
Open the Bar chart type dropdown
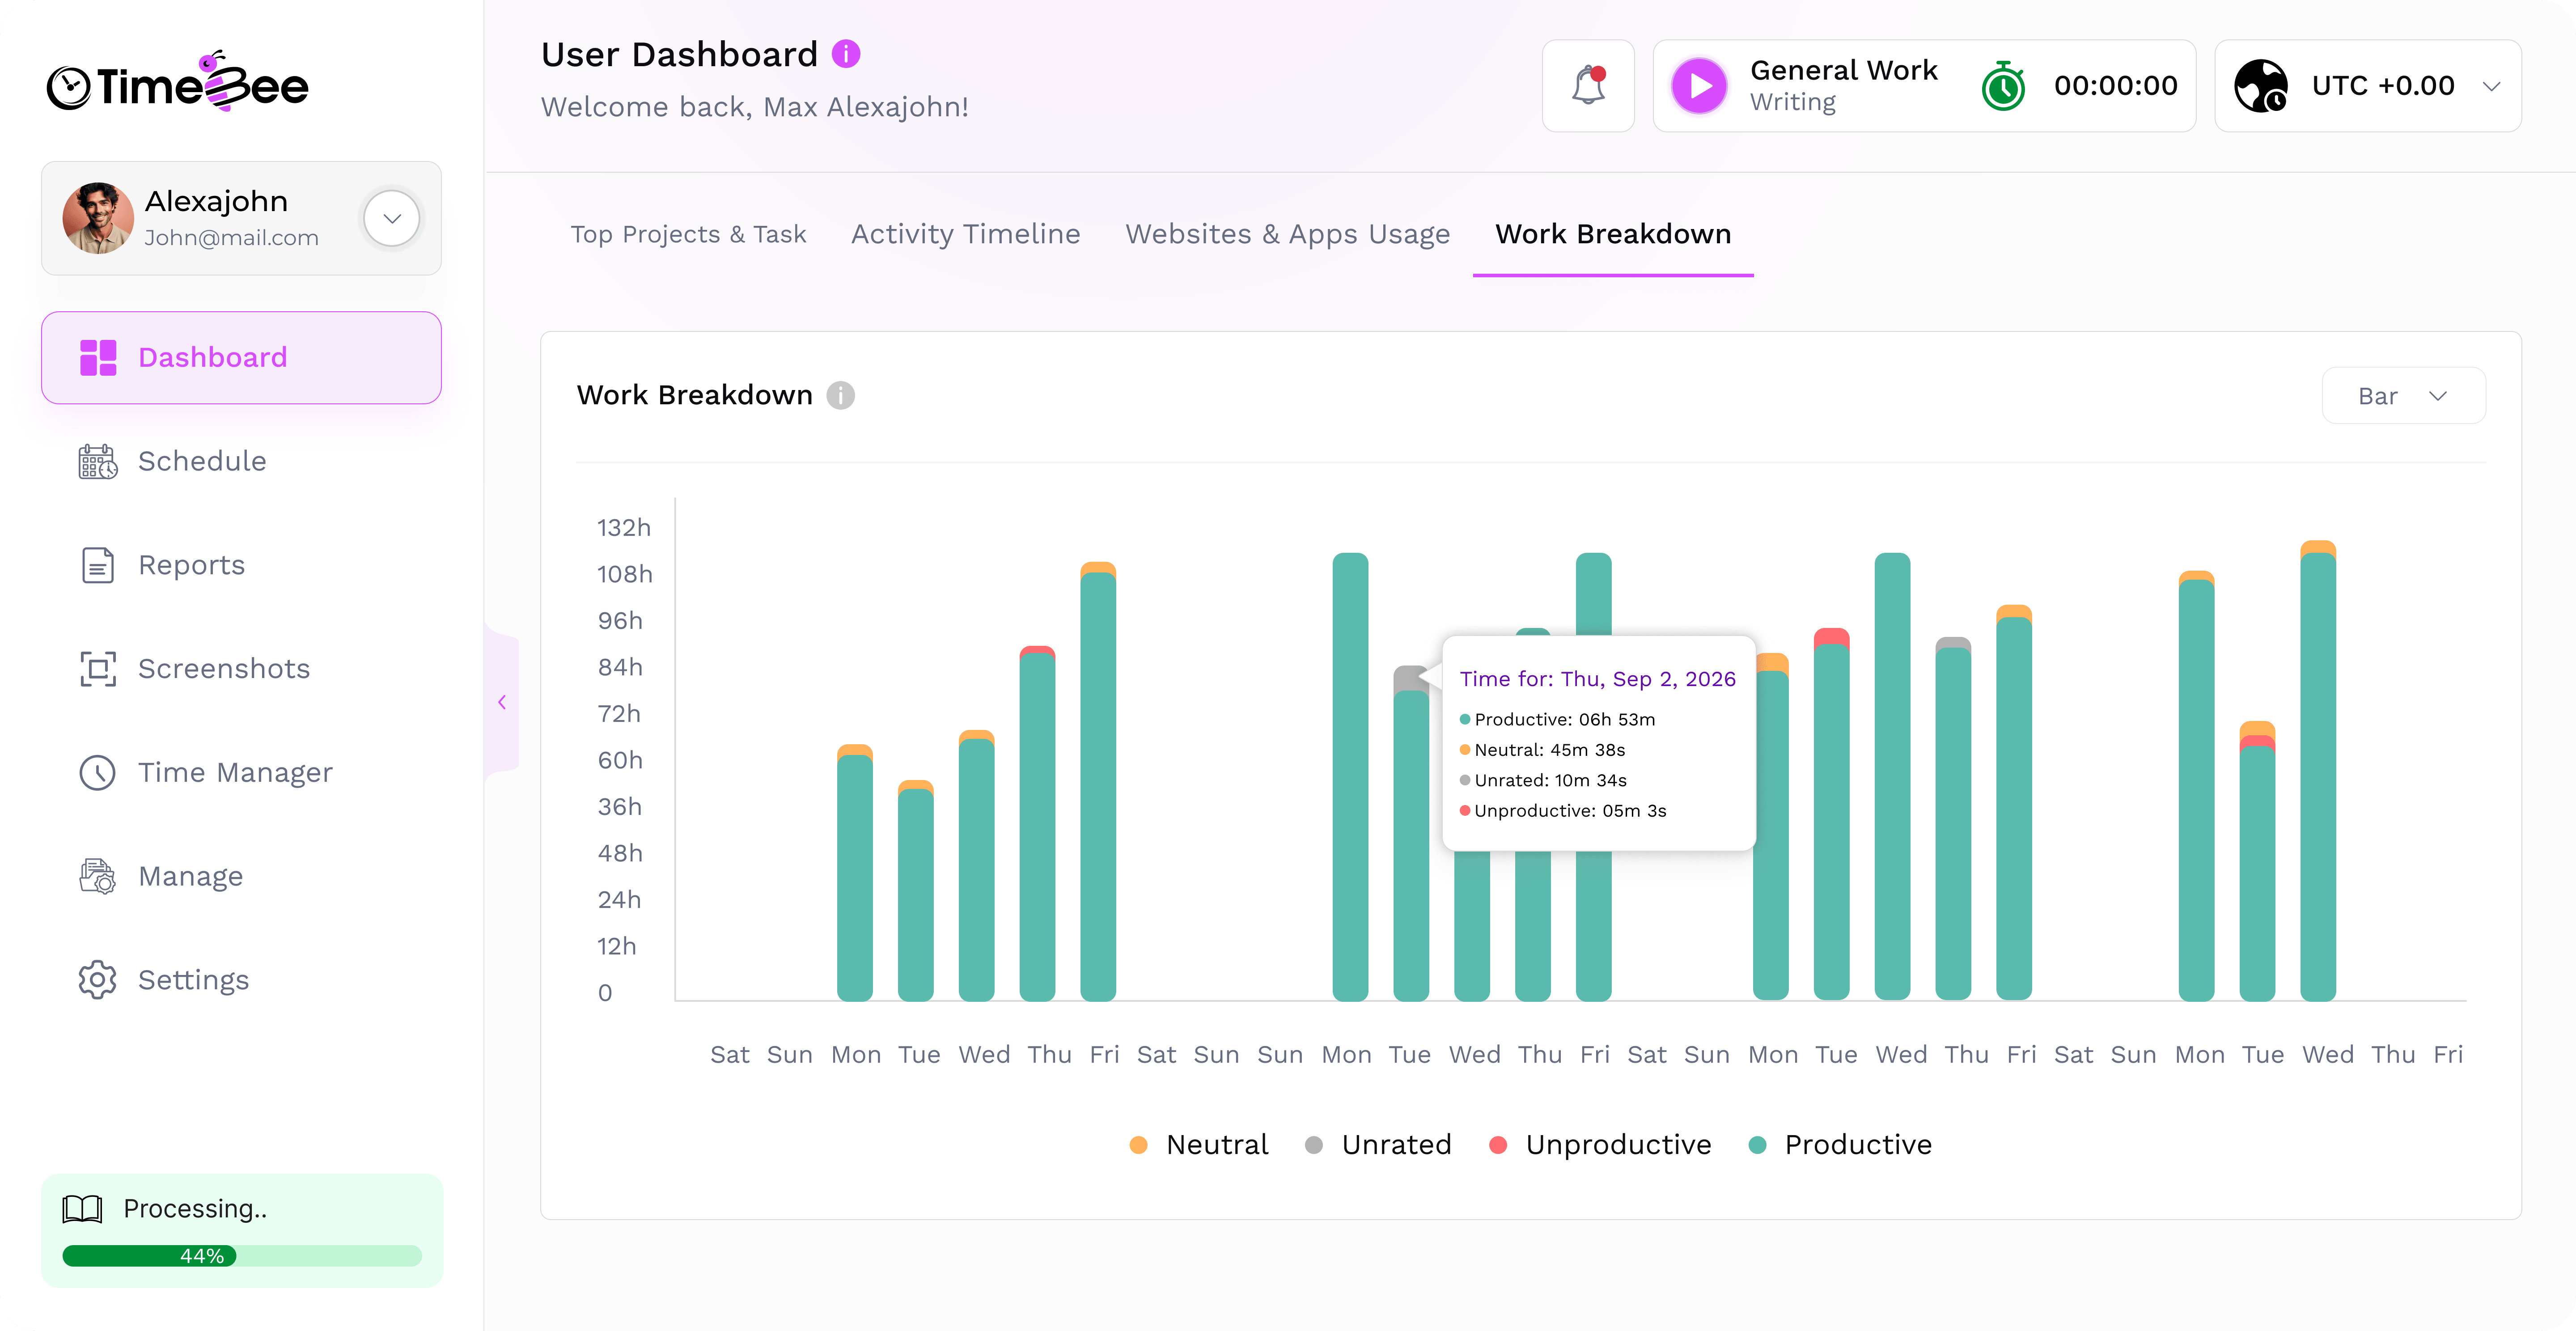click(x=2403, y=396)
